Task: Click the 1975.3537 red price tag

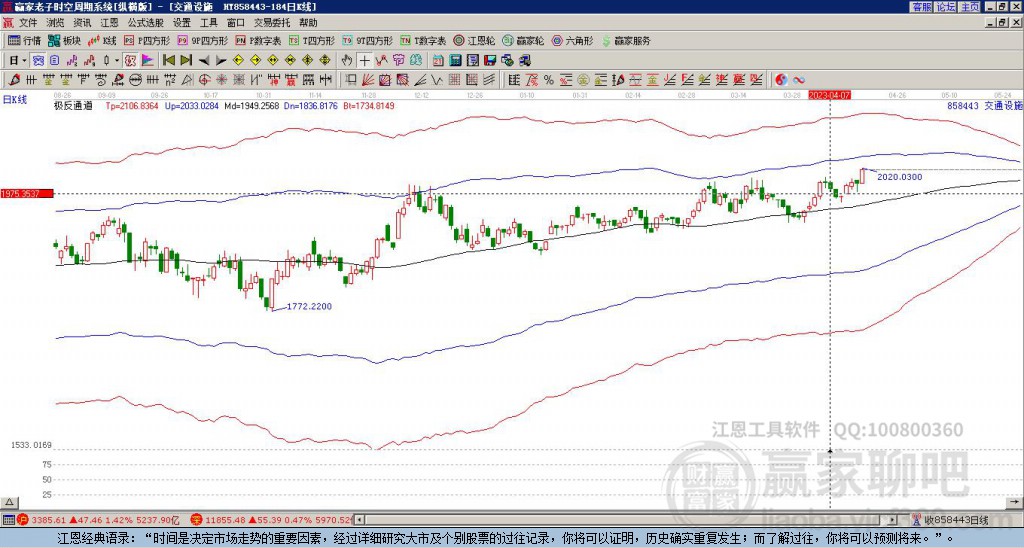Action: coord(27,193)
